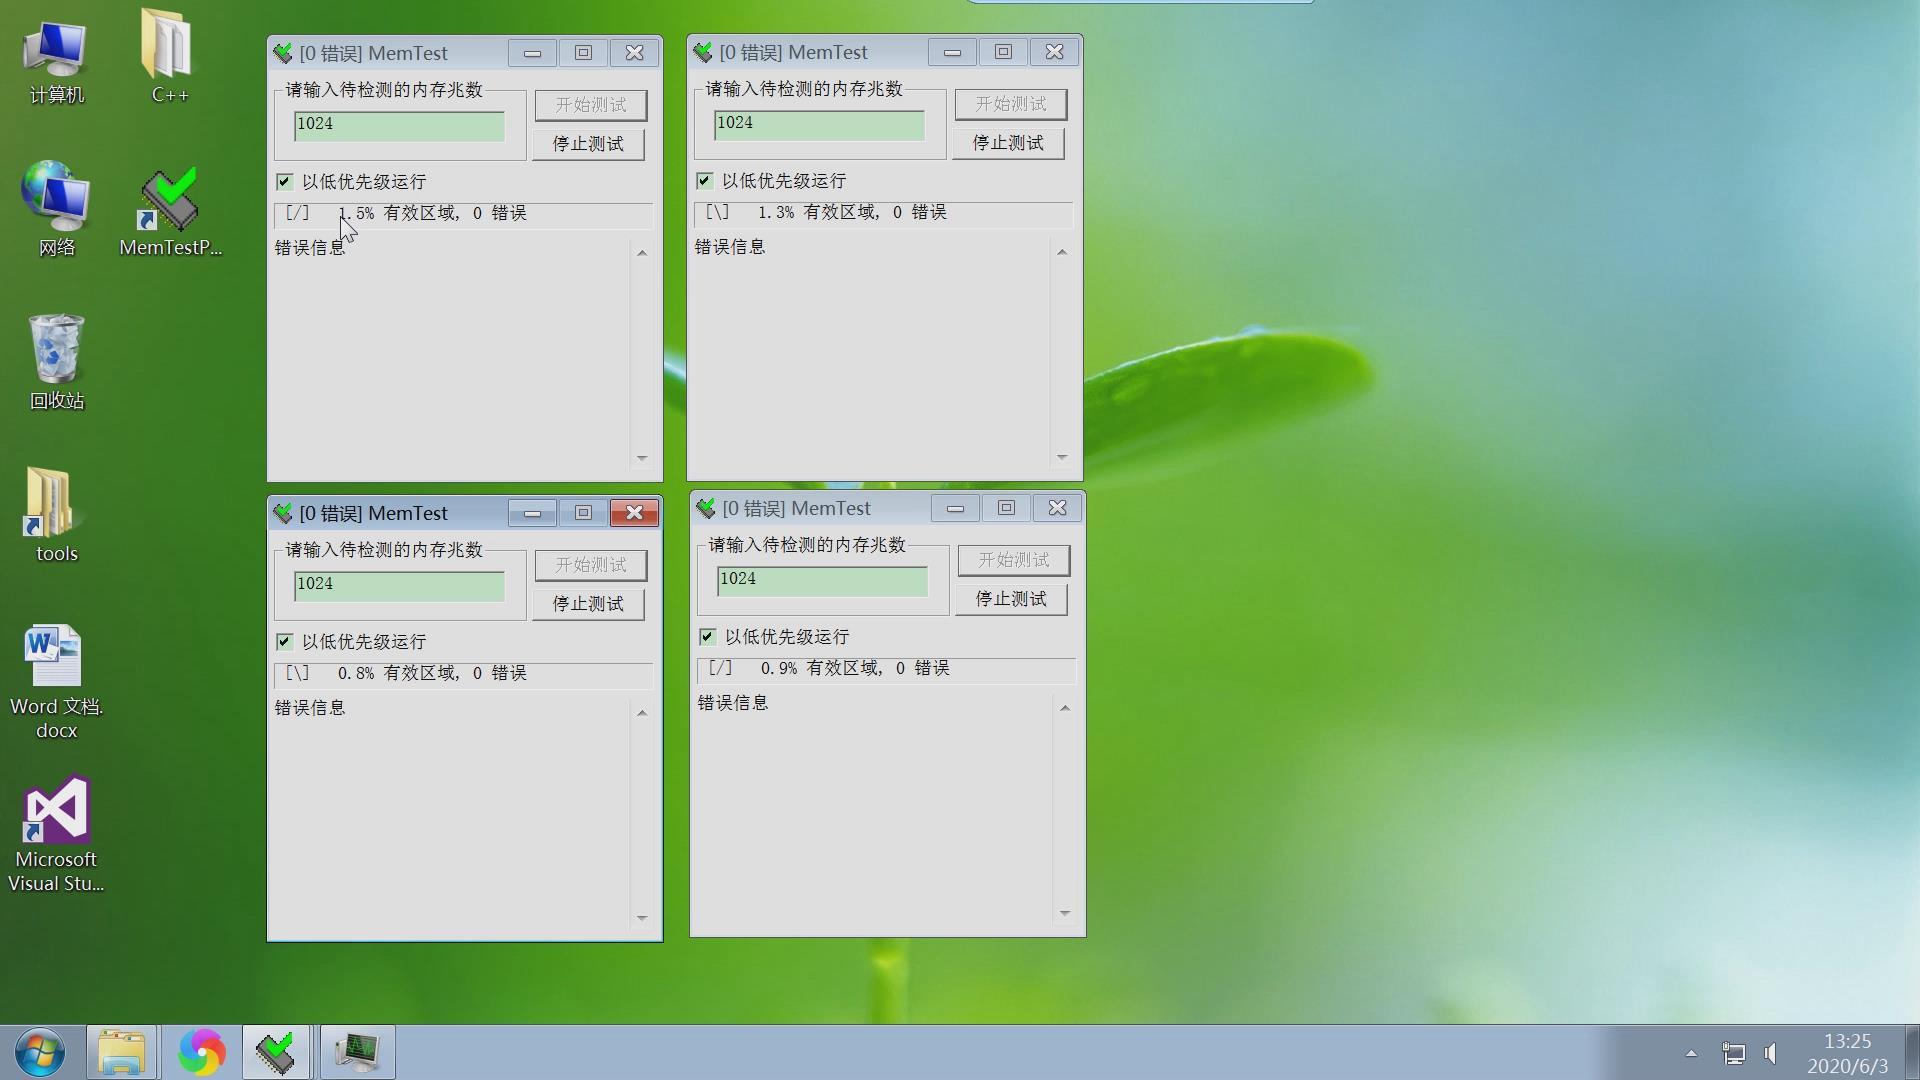Image resolution: width=1920 pixels, height=1080 pixels.
Task: Open 计算机 from the desktop
Action: [55, 50]
